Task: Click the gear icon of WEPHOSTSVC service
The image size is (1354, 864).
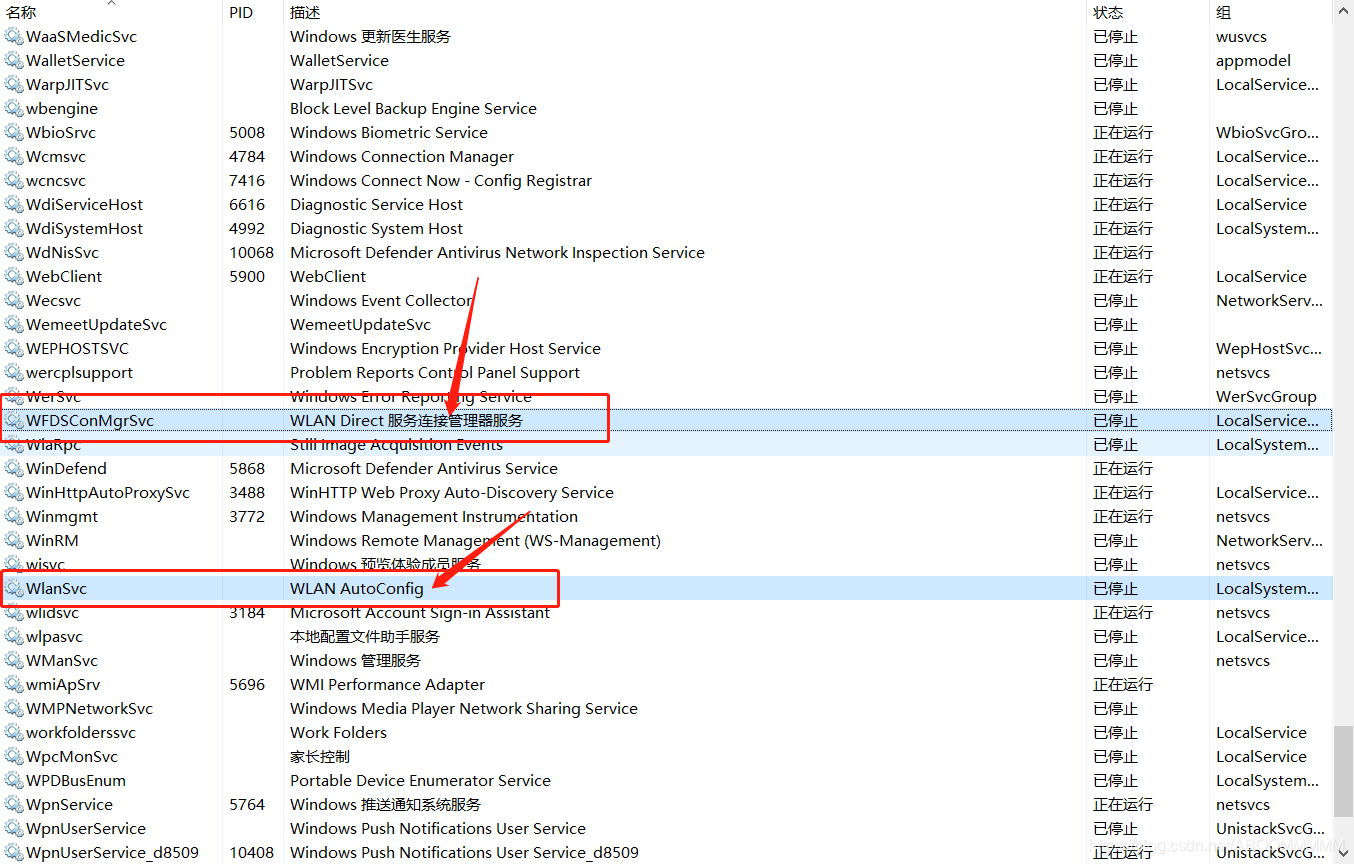Action: 13,348
